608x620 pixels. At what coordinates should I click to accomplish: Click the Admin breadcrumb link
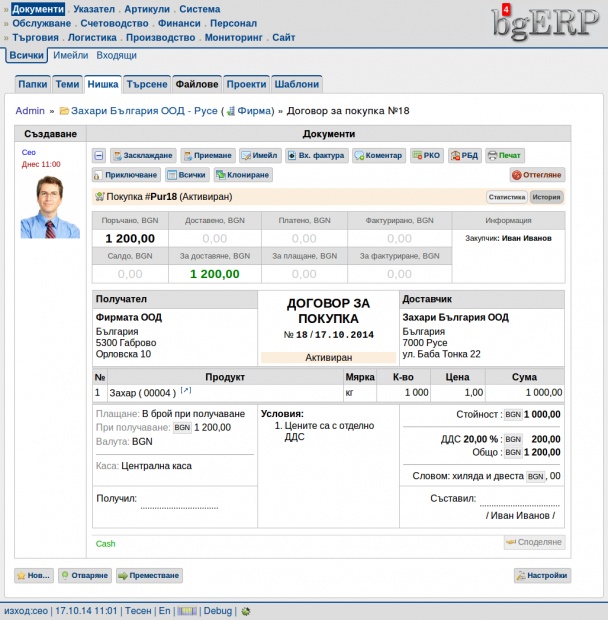[x=30, y=111]
